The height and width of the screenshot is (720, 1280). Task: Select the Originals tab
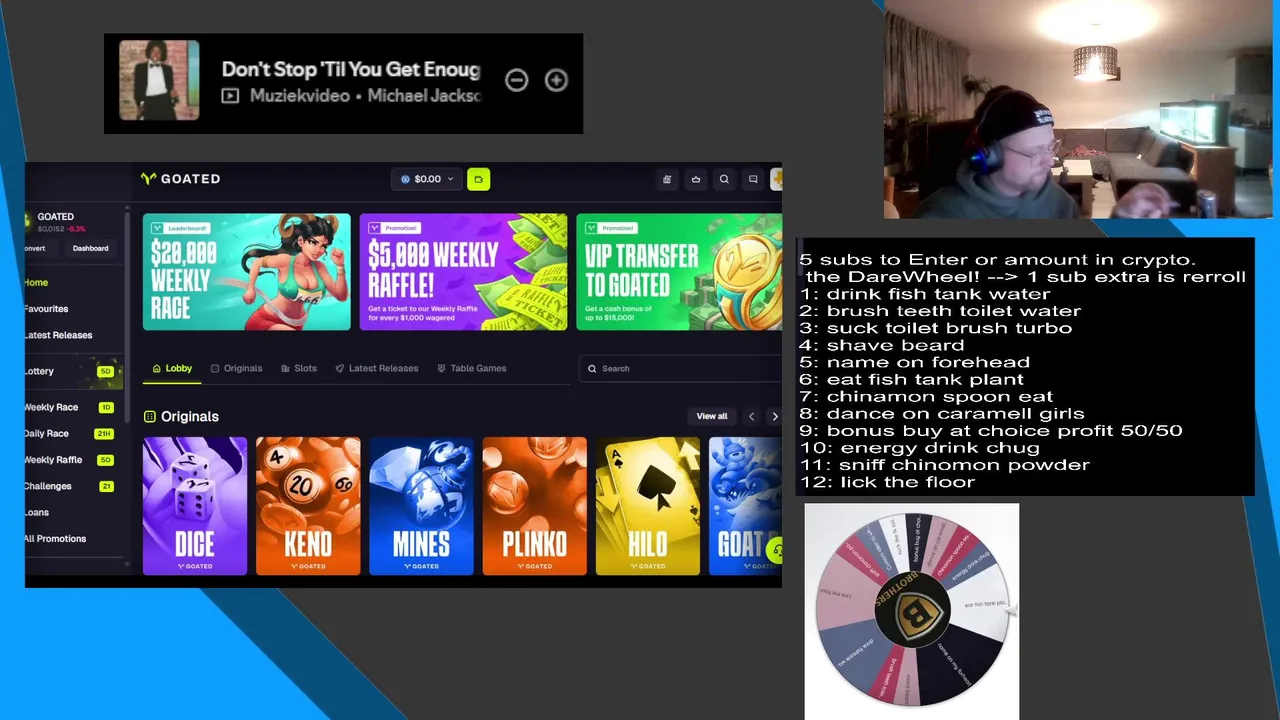tap(236, 368)
